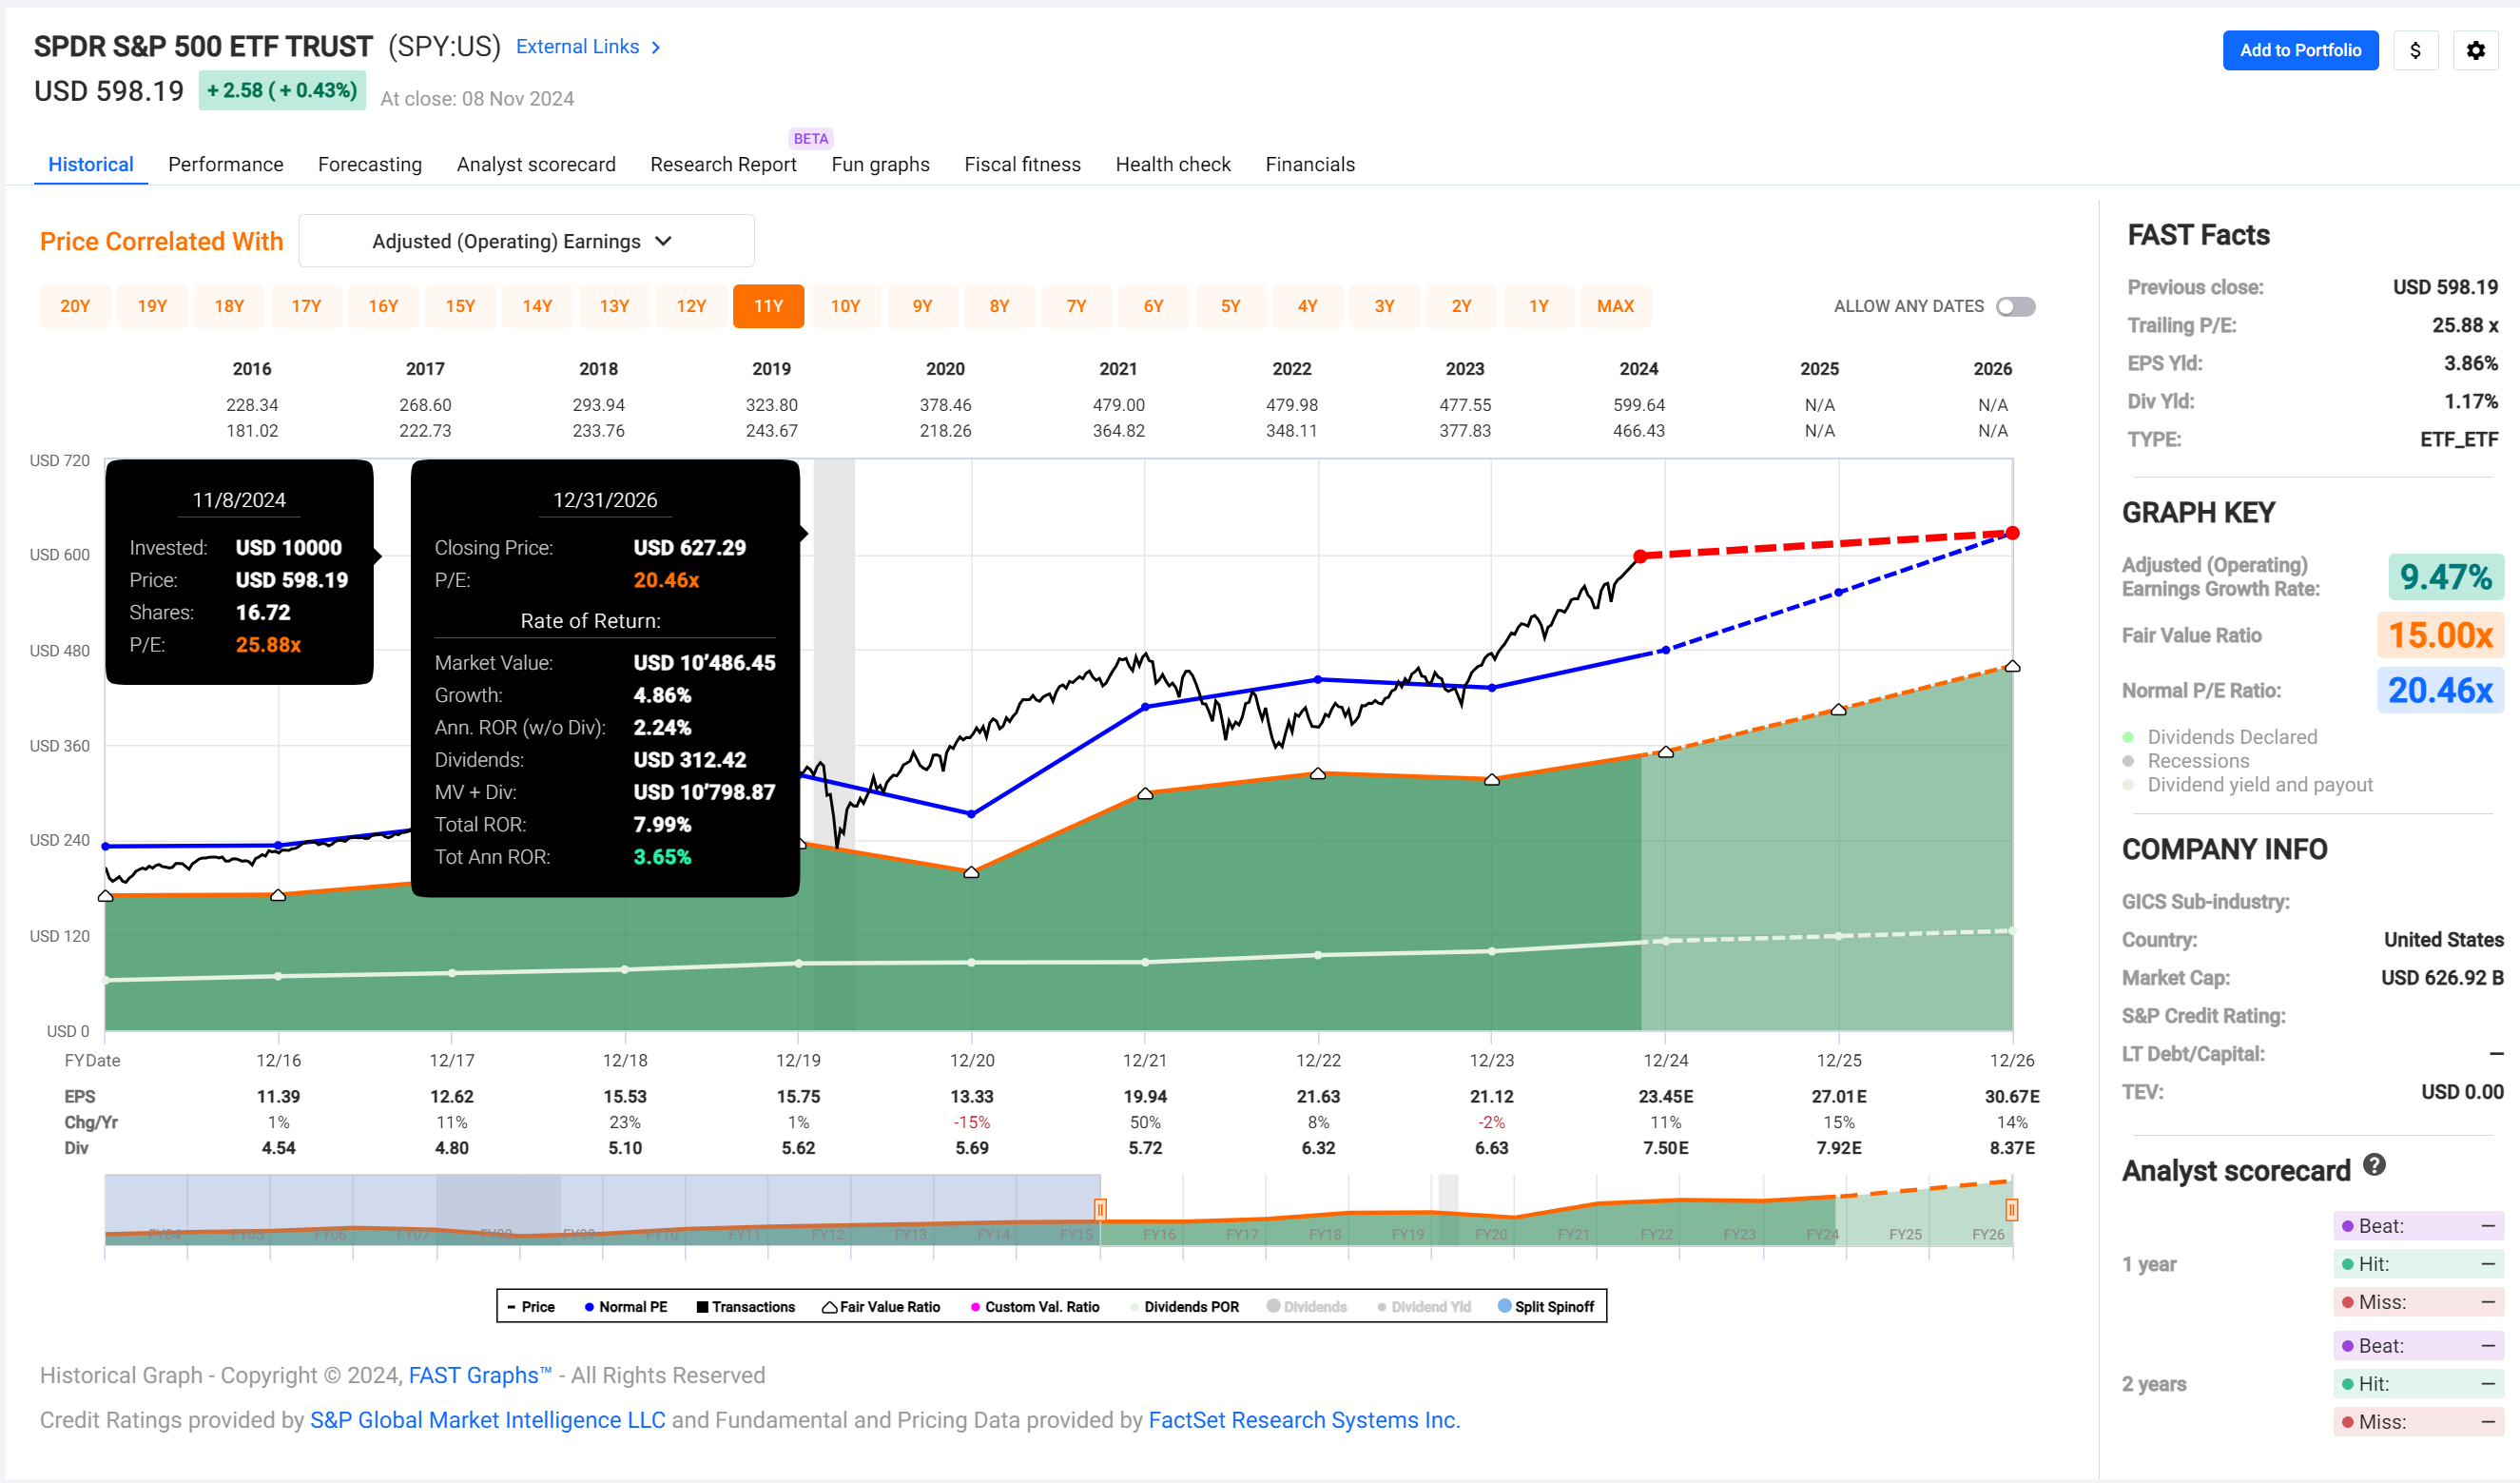
Task: Enable the Dividend Yld legend item
Action: [x=1424, y=1306]
